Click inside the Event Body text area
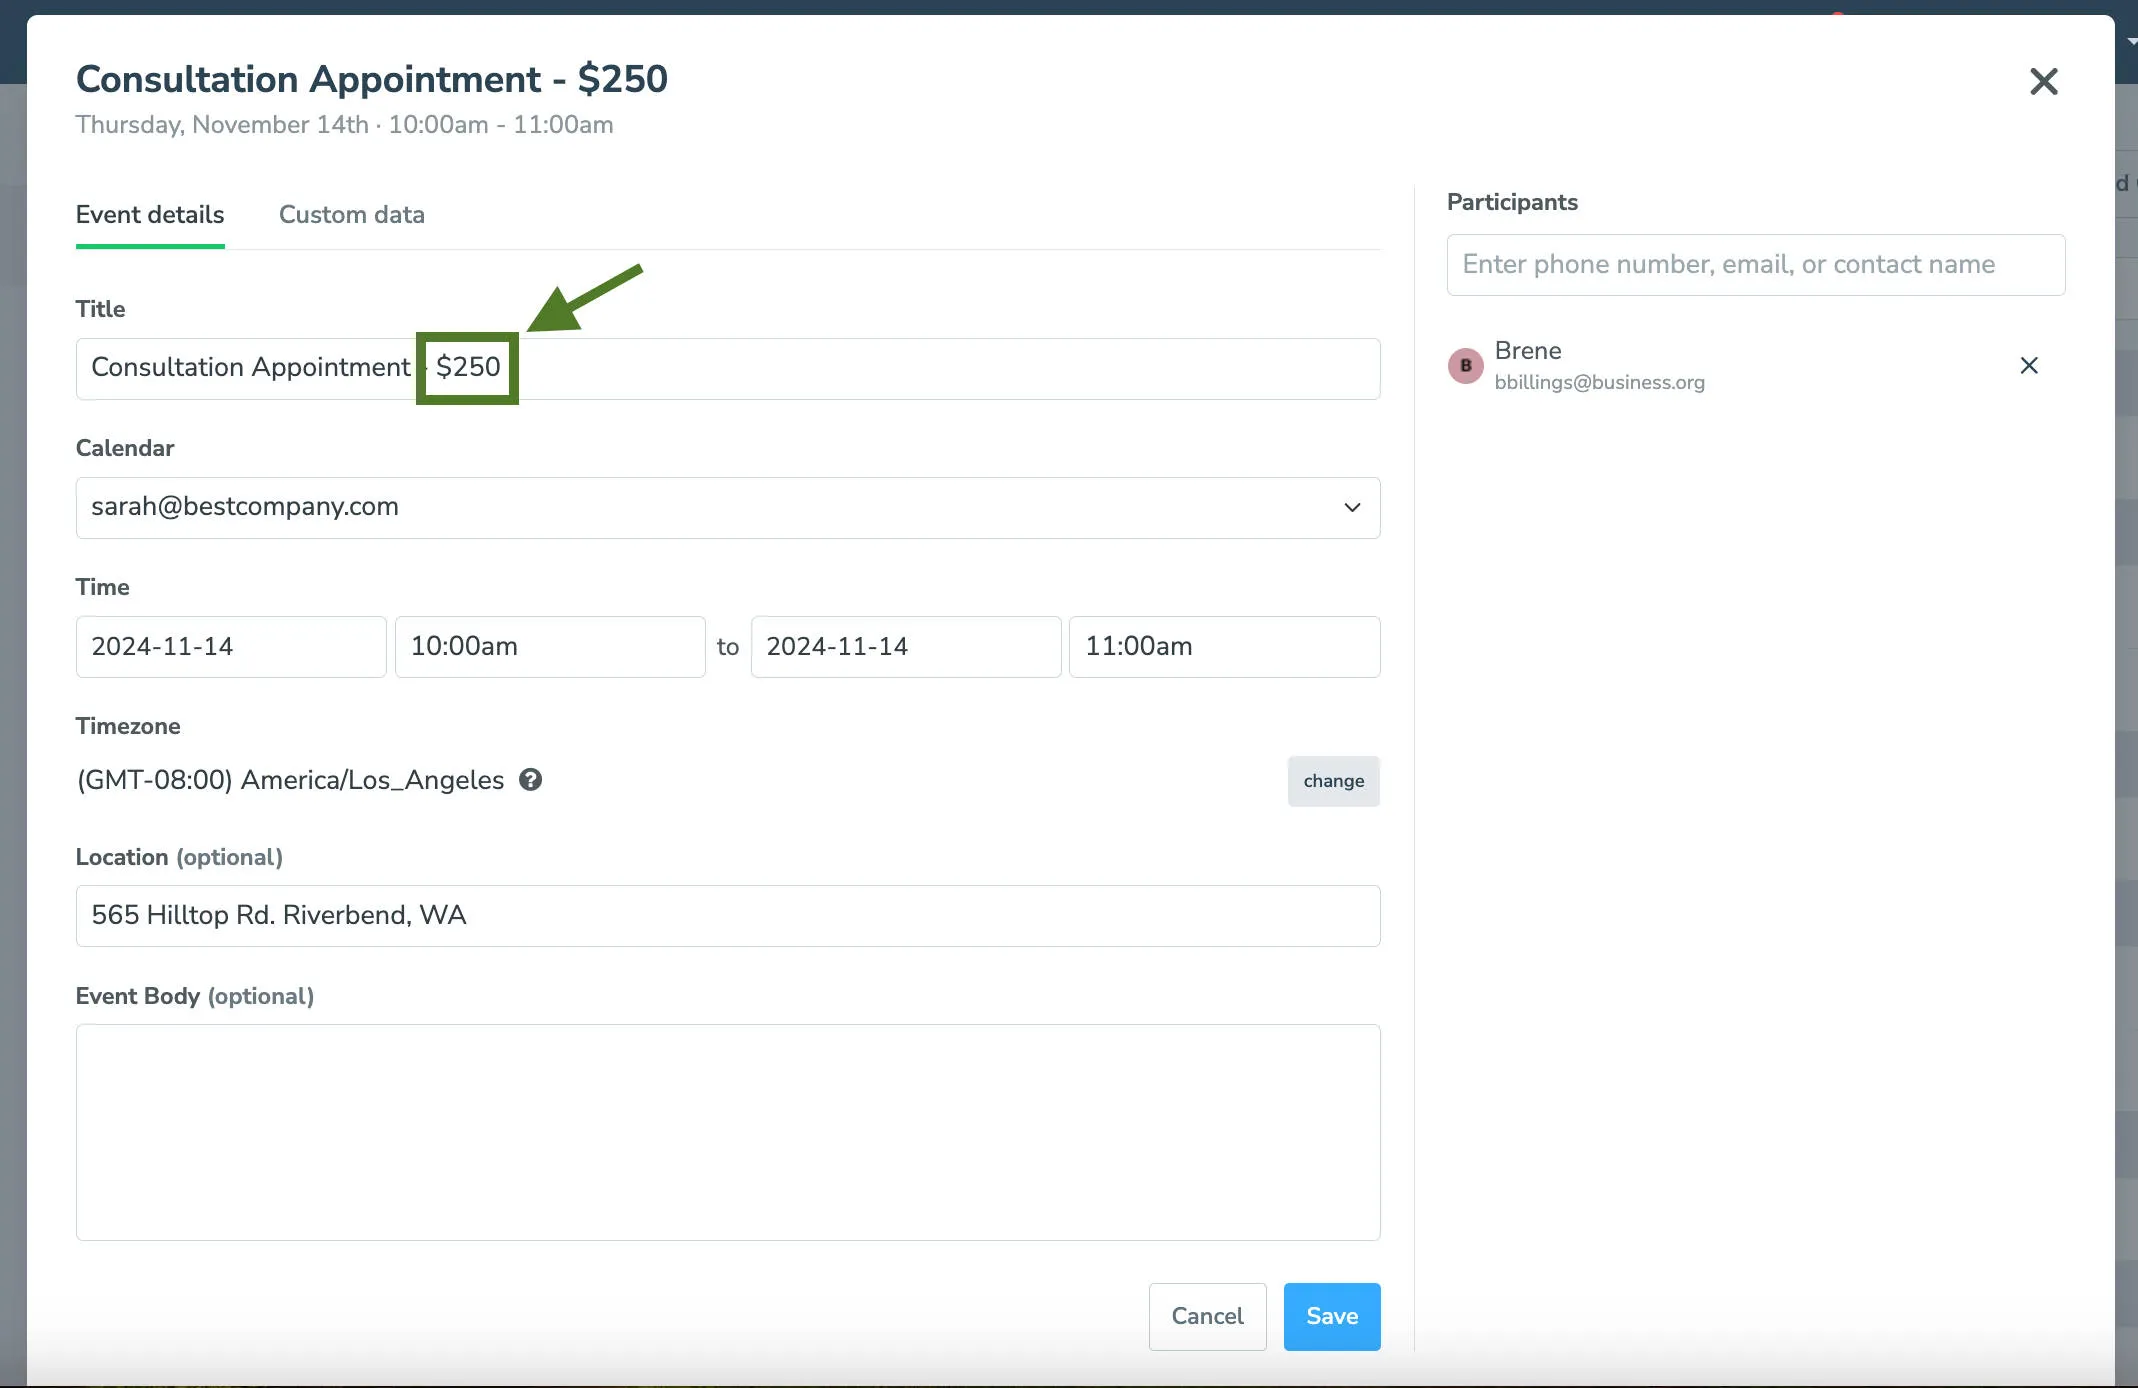Image resolution: width=2138 pixels, height=1388 pixels. (727, 1132)
